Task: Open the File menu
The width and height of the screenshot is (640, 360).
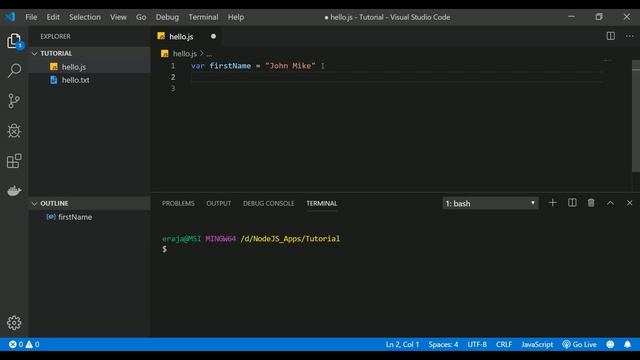Action: 31,17
